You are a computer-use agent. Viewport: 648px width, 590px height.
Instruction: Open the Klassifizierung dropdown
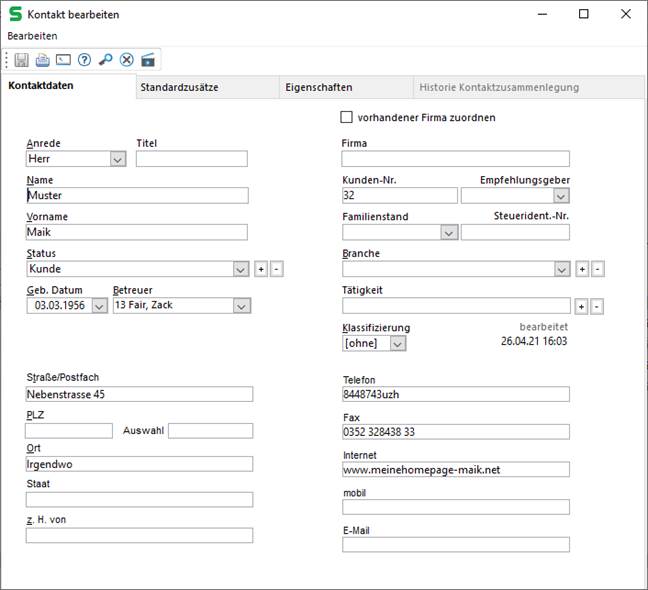[398, 343]
